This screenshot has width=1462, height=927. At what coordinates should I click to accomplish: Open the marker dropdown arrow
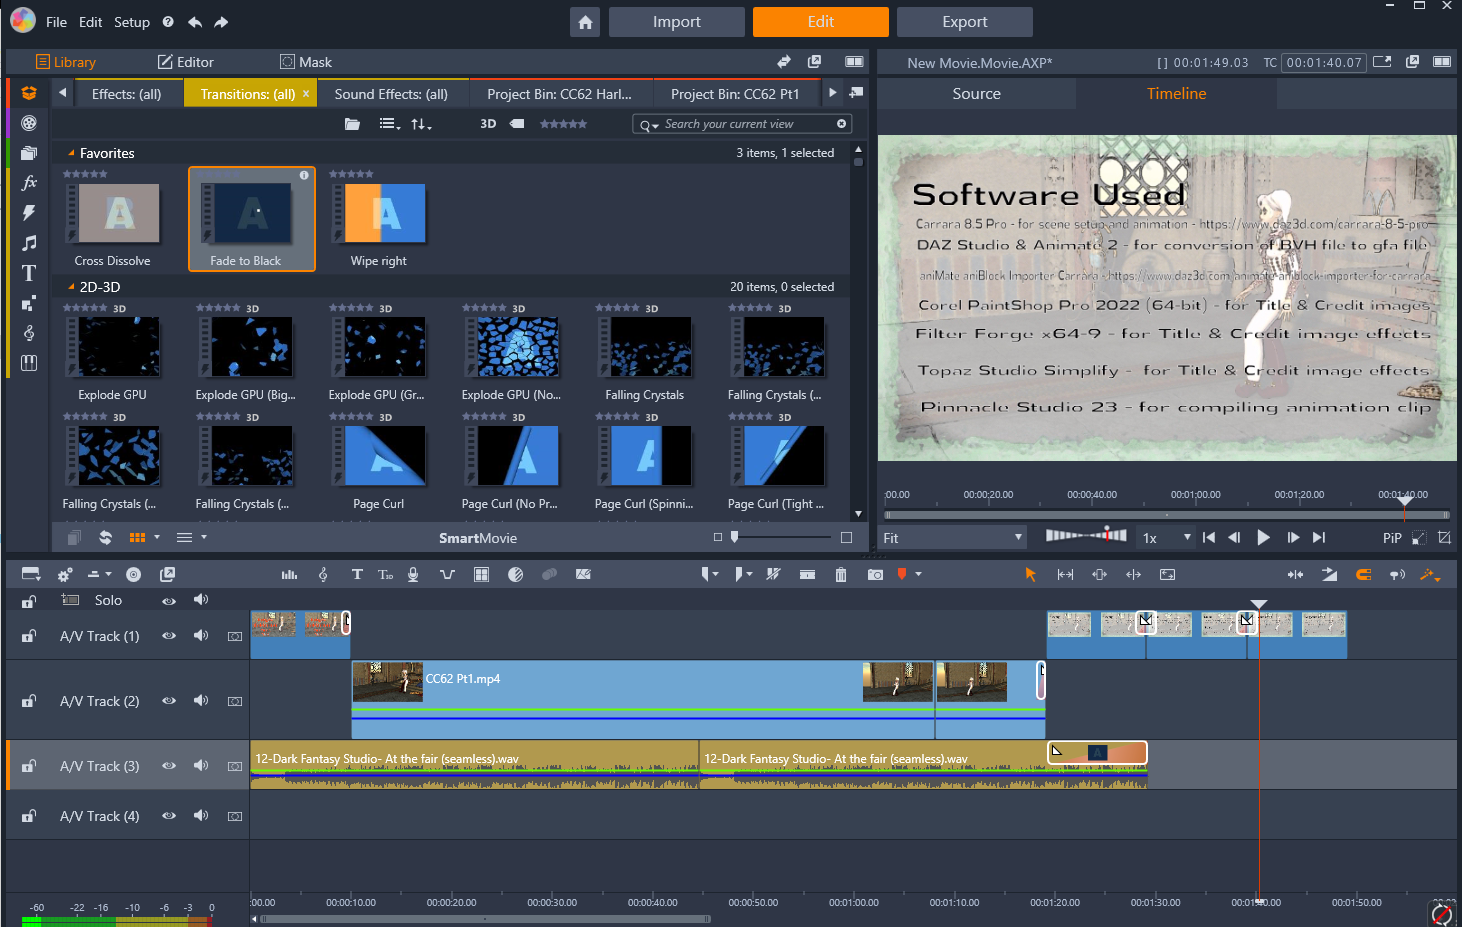coord(918,574)
